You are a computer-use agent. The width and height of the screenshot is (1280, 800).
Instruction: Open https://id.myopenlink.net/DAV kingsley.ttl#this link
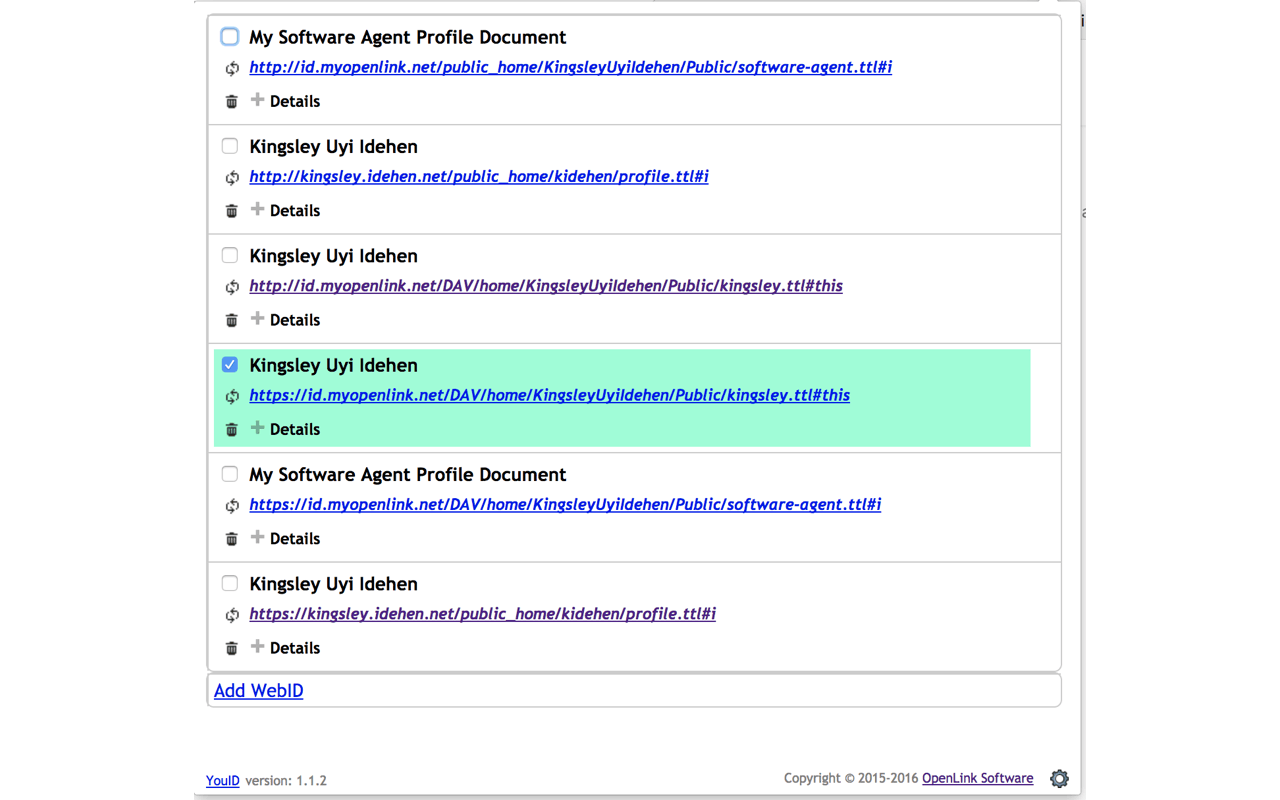click(x=550, y=395)
